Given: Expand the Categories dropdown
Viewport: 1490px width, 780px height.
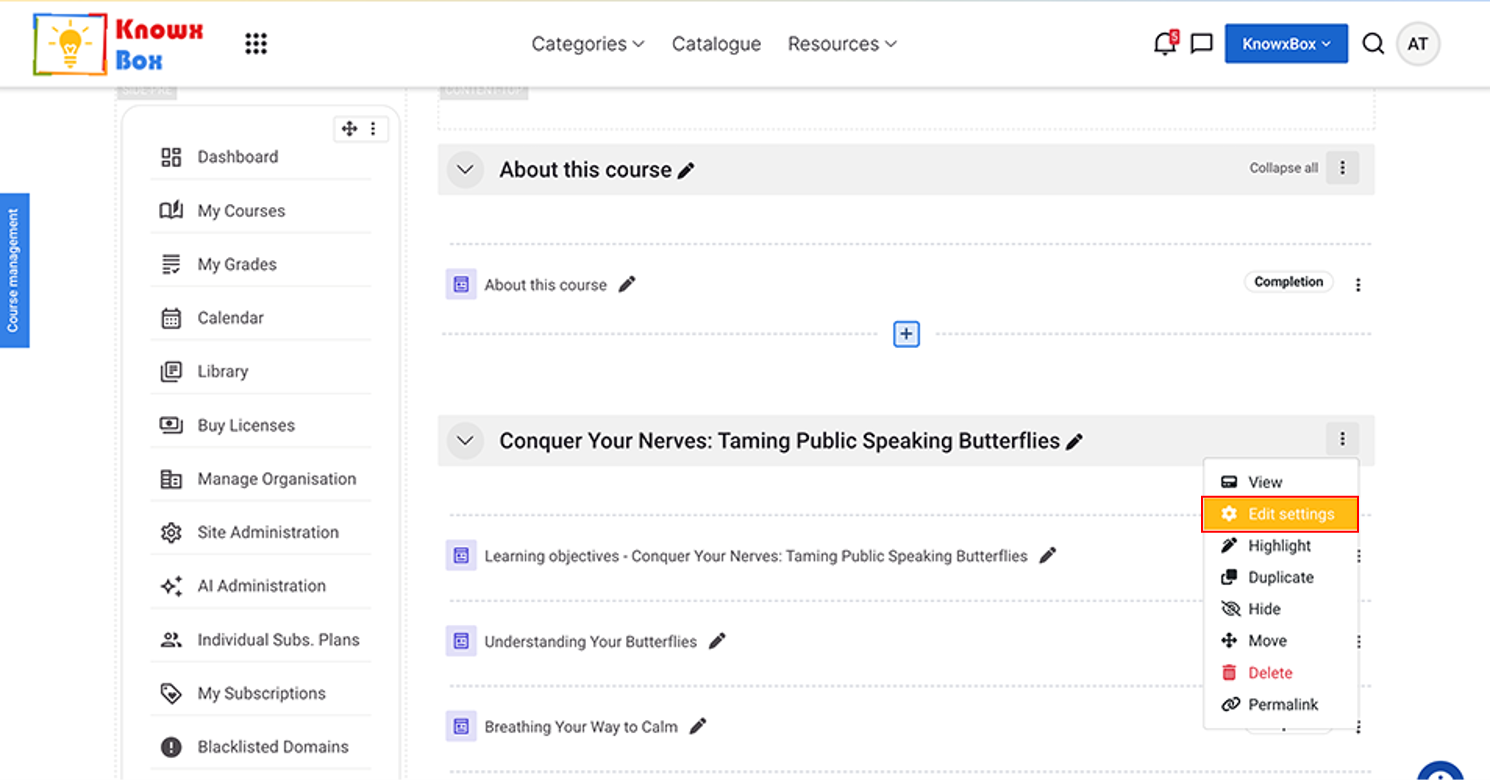Looking at the screenshot, I should pos(588,44).
